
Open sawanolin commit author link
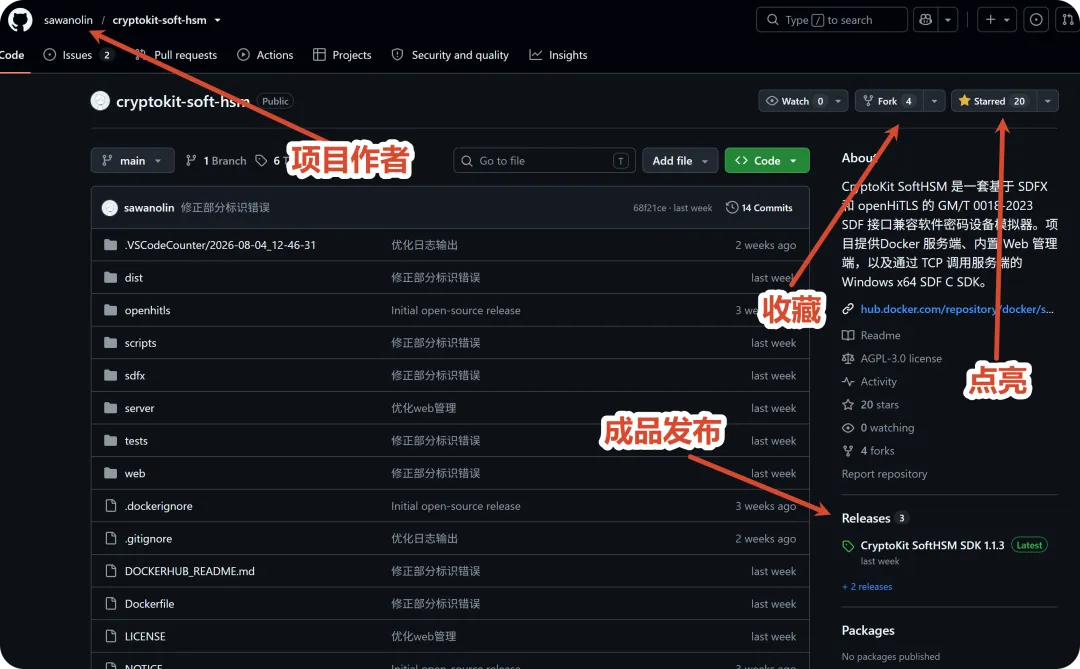(149, 207)
